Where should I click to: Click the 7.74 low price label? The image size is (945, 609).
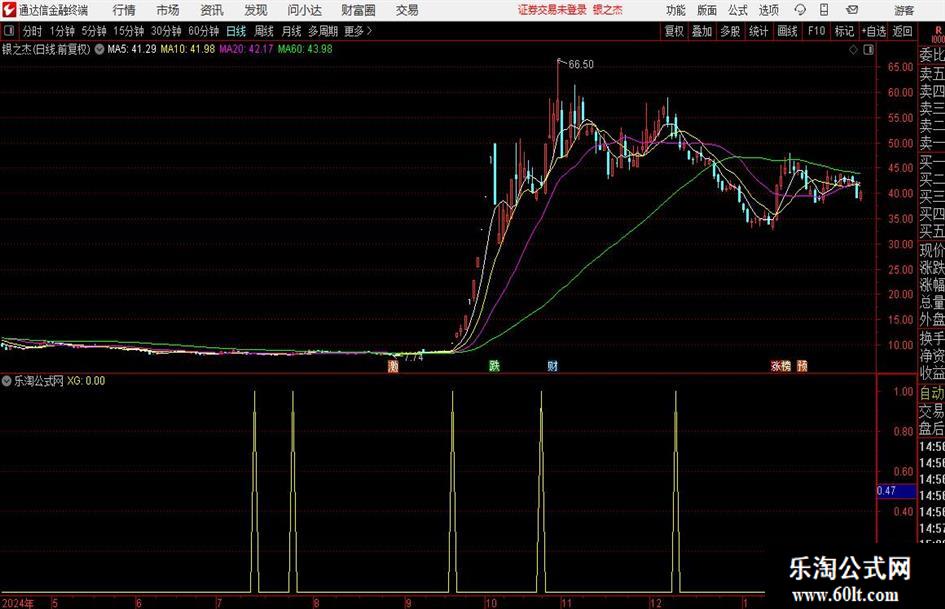tap(413, 358)
